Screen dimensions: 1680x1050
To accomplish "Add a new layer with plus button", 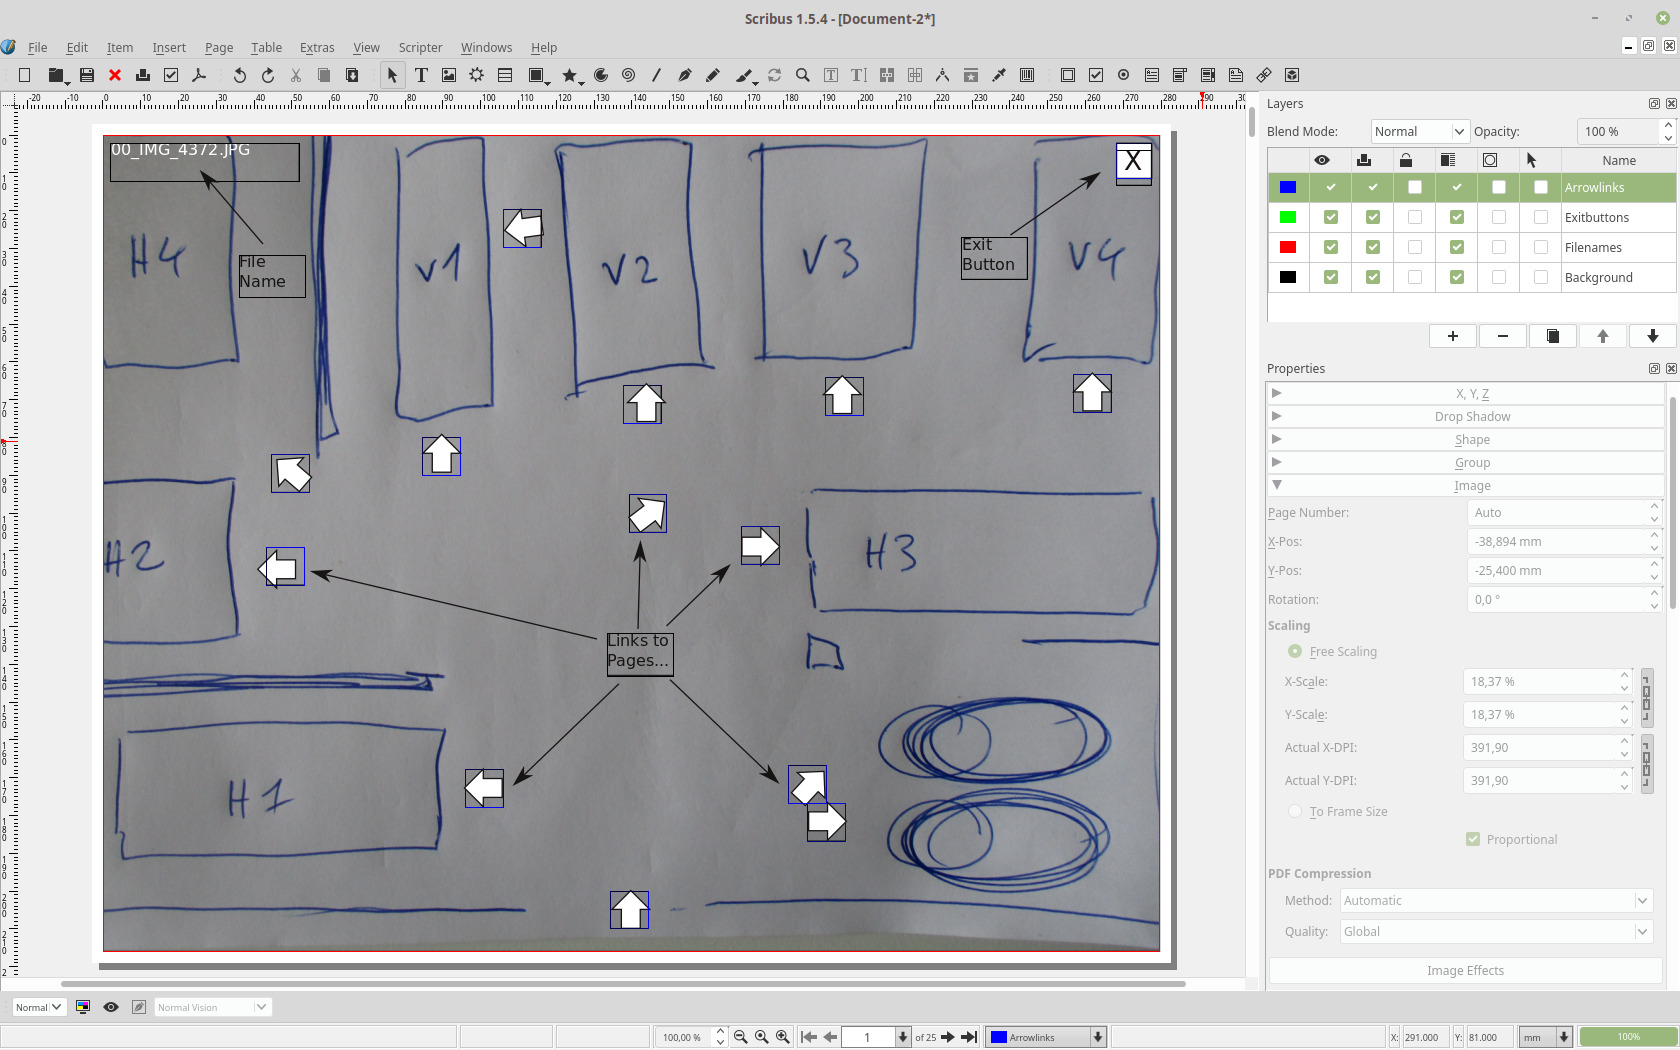I will [x=1453, y=336].
